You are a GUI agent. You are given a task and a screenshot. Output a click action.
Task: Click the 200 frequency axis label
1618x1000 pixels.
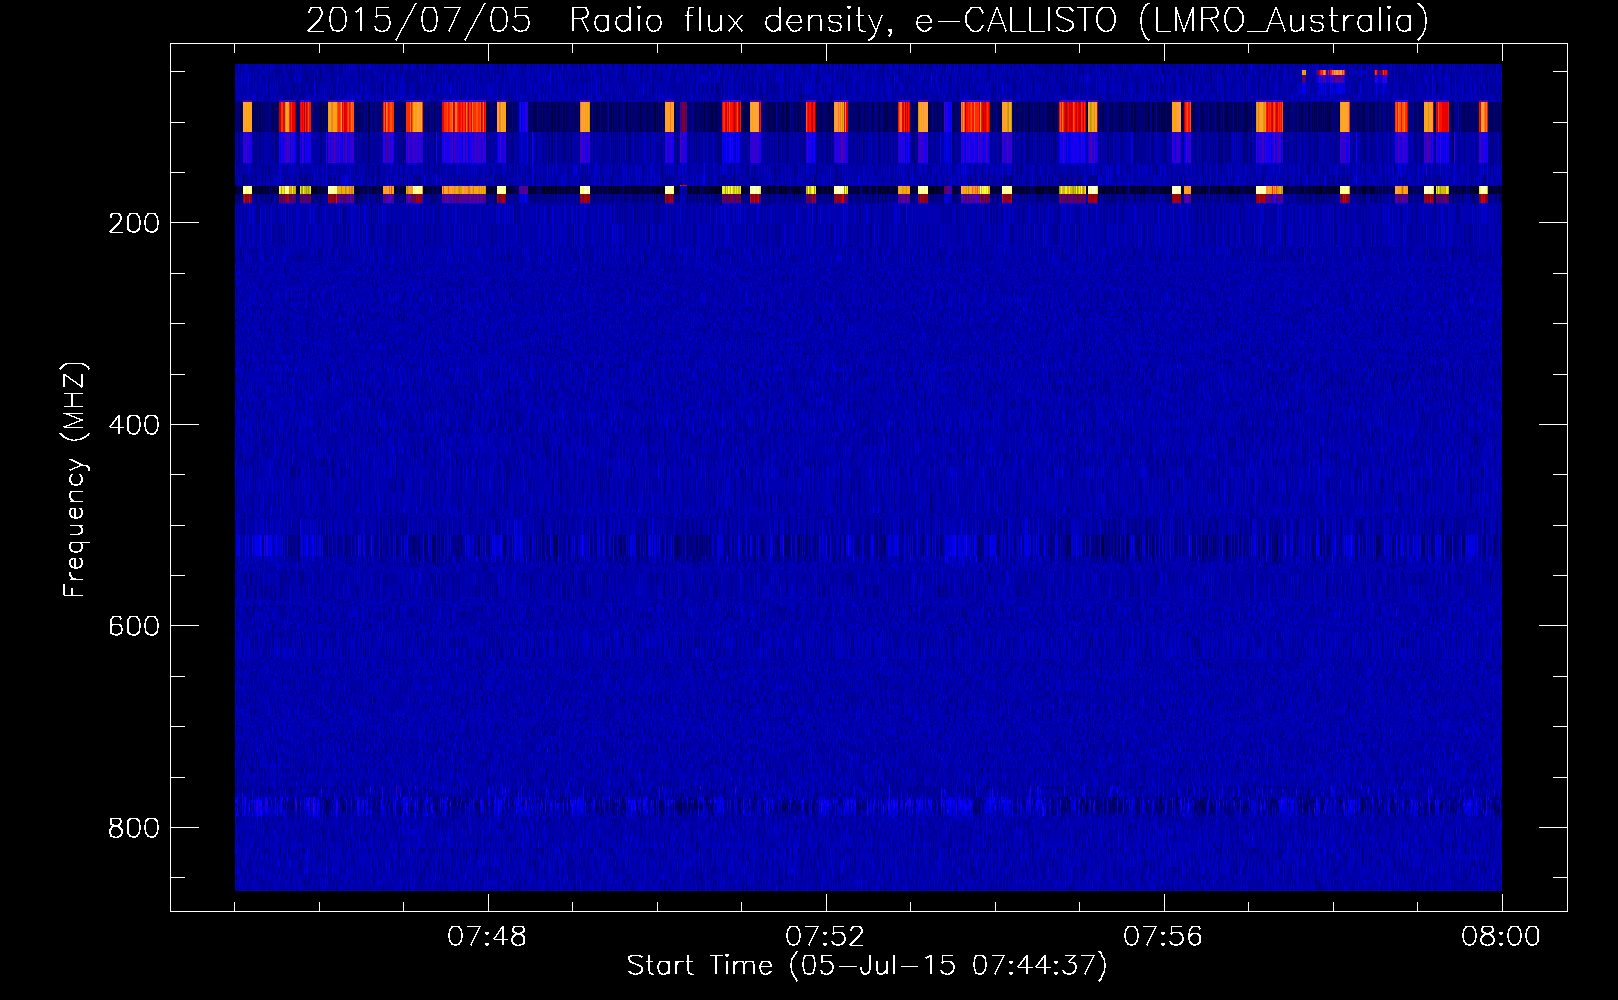134,223
